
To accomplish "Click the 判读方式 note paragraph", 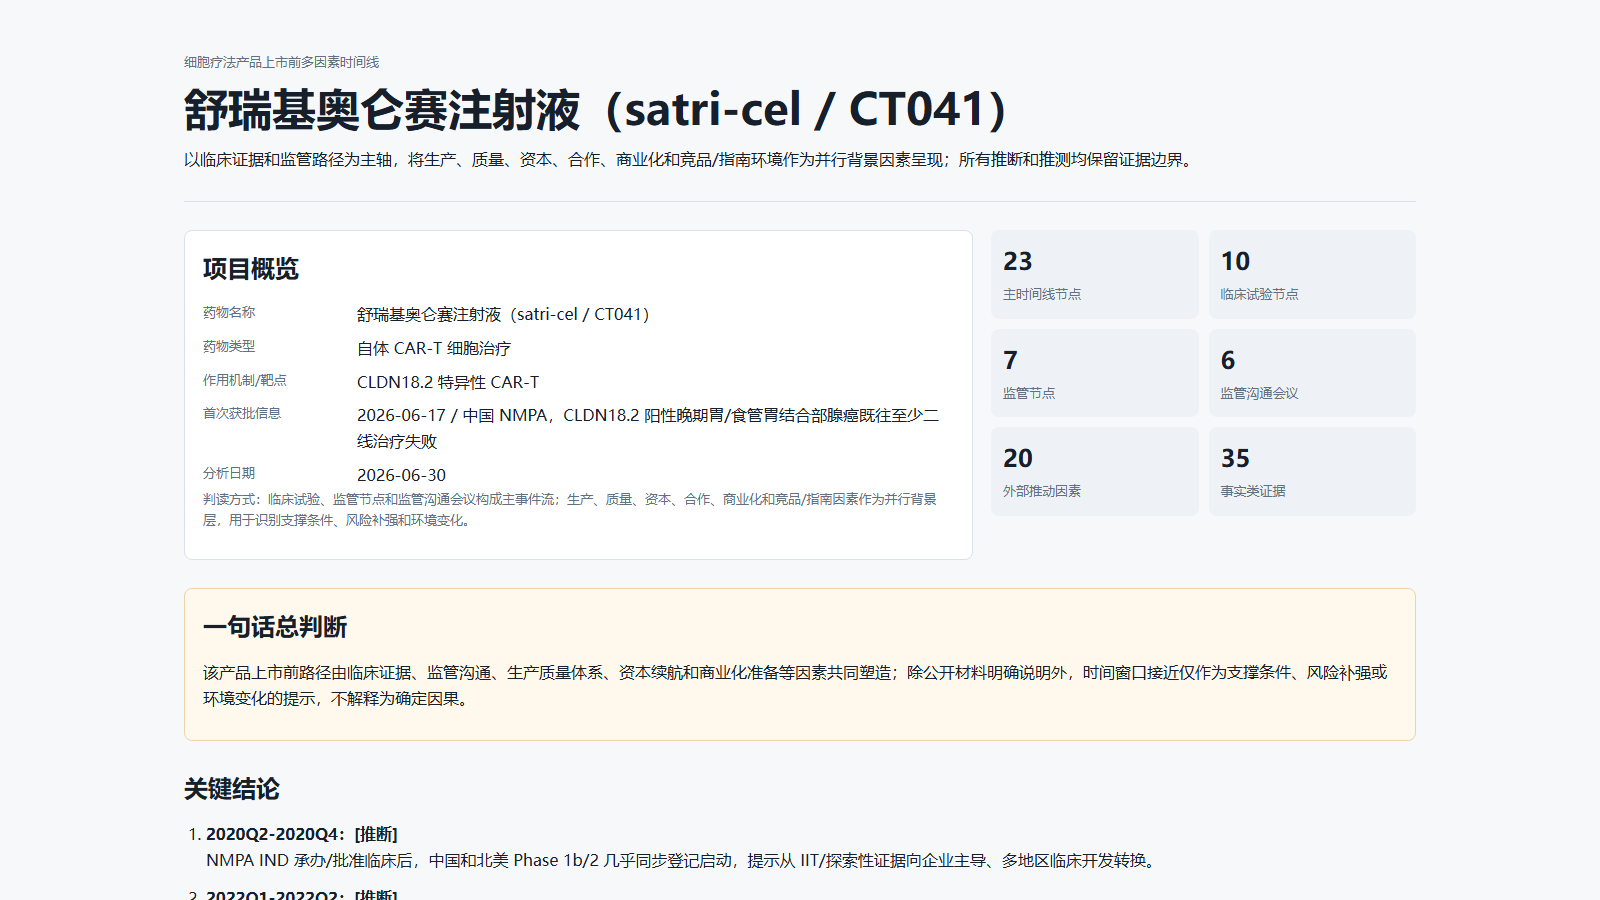I will click(570, 509).
